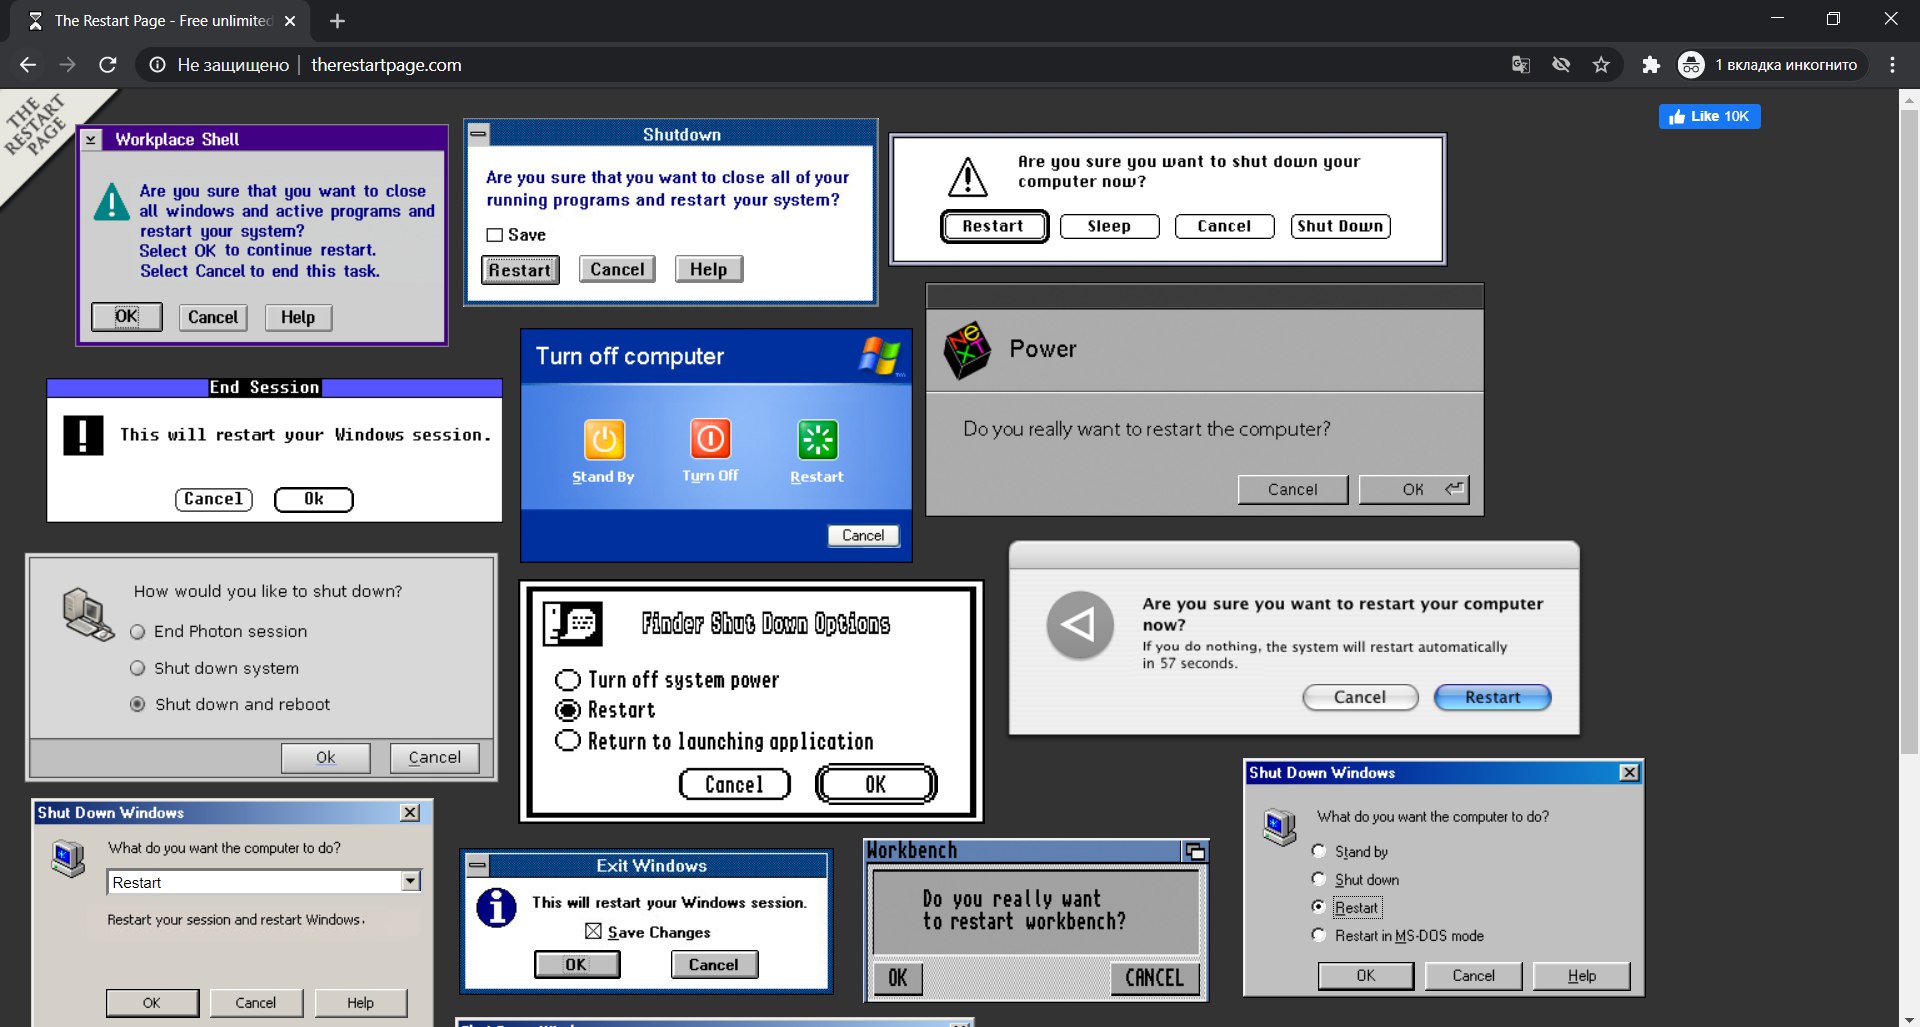Click Cancel in the Photon shutdown dialog
1920x1027 pixels.
435,757
